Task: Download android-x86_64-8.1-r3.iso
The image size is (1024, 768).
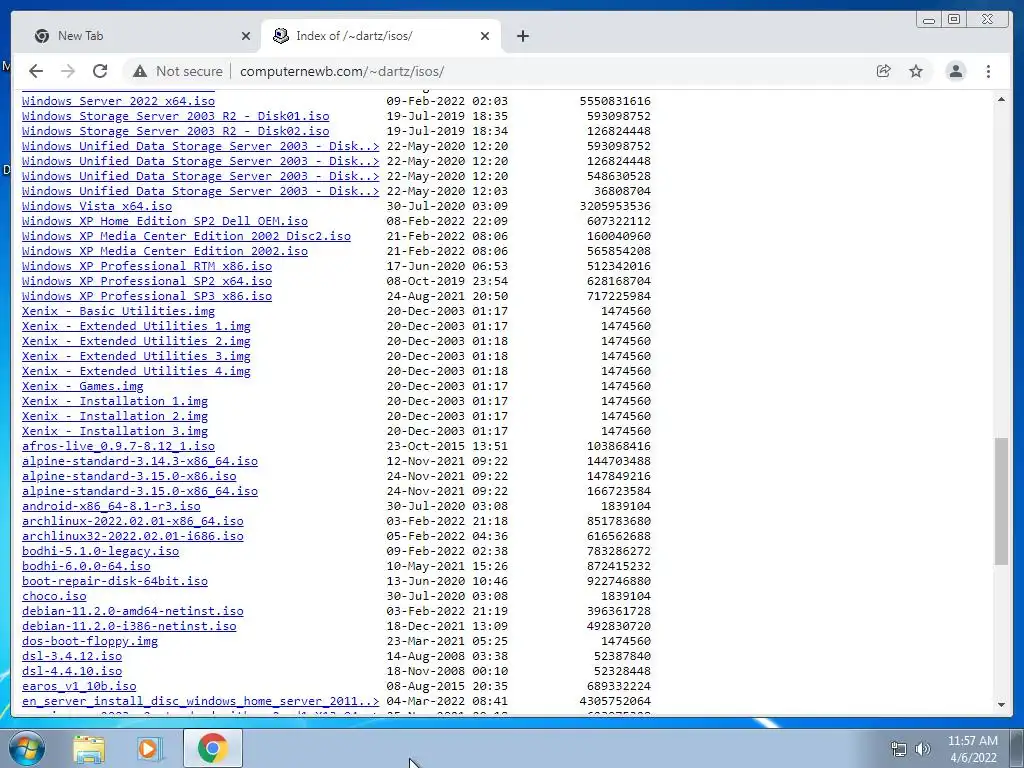Action: pos(111,507)
